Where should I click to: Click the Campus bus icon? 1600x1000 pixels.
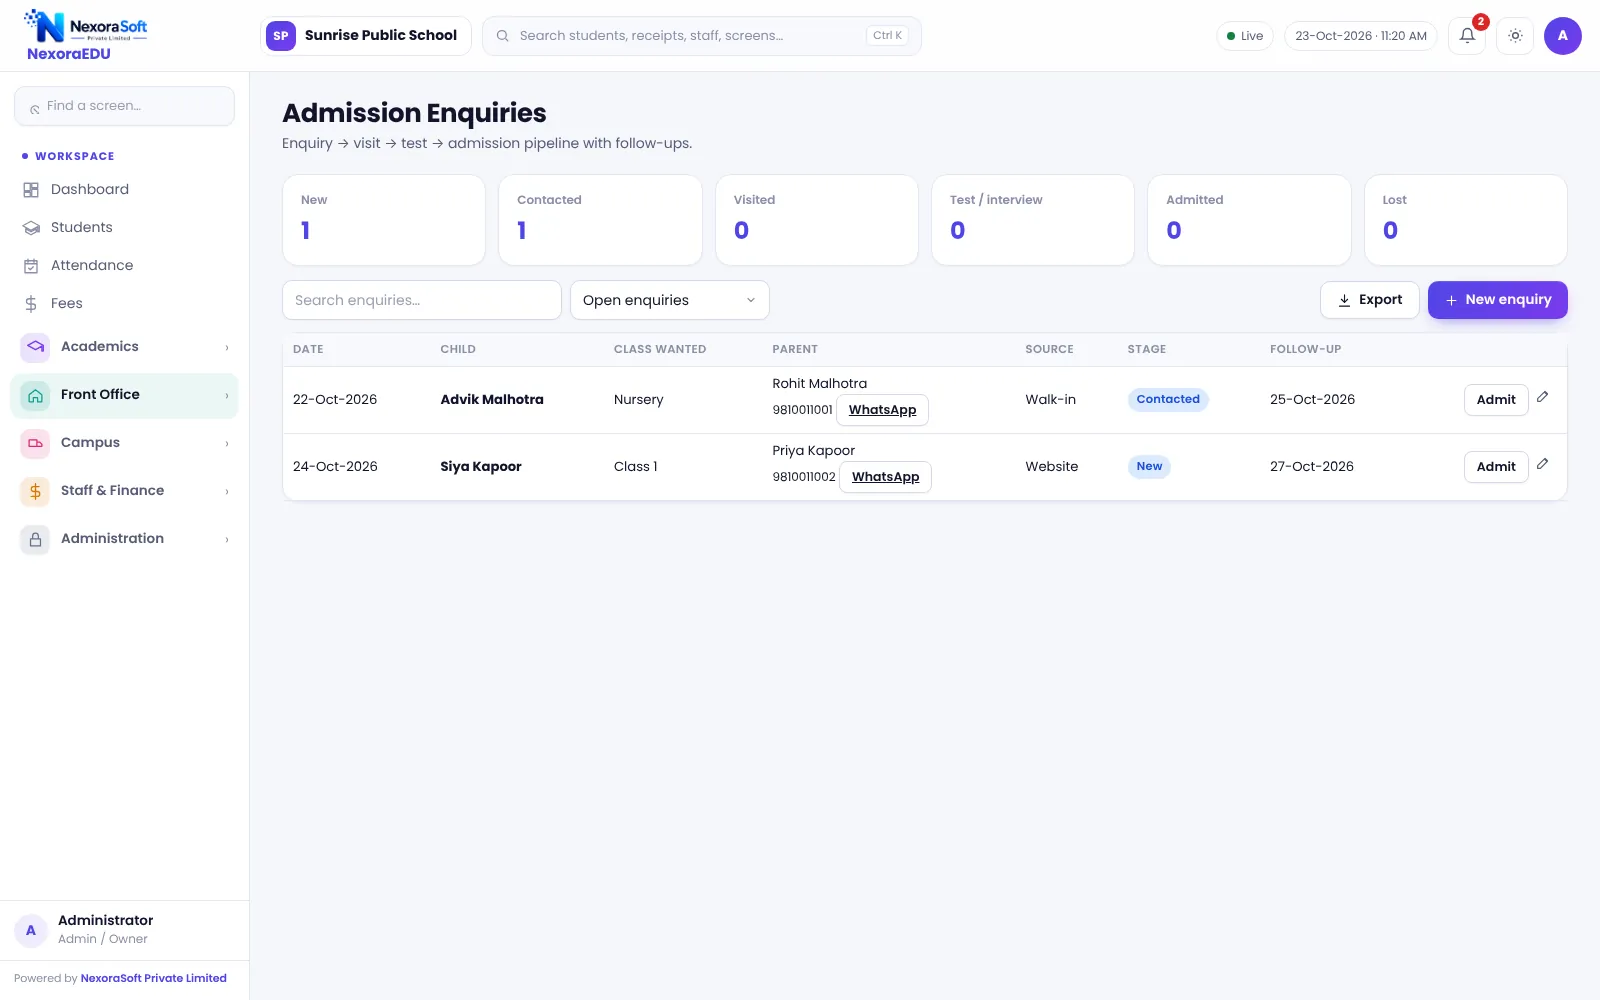[x=35, y=443]
